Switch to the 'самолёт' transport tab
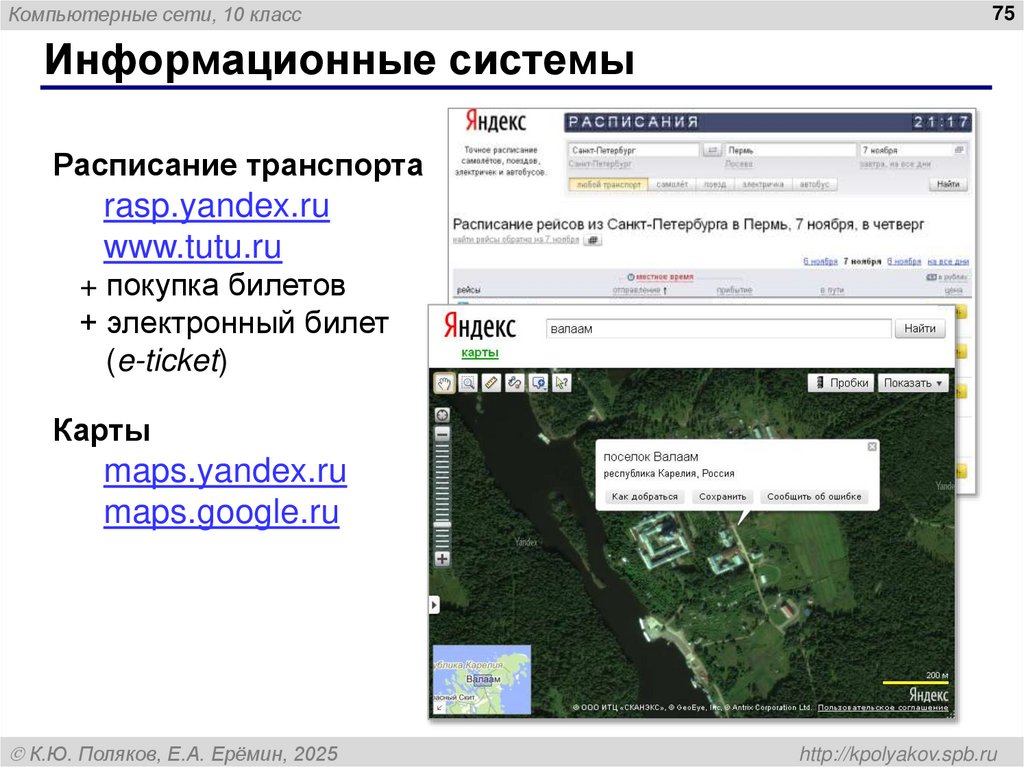Screen dimensions: 1024x767 click(x=672, y=184)
